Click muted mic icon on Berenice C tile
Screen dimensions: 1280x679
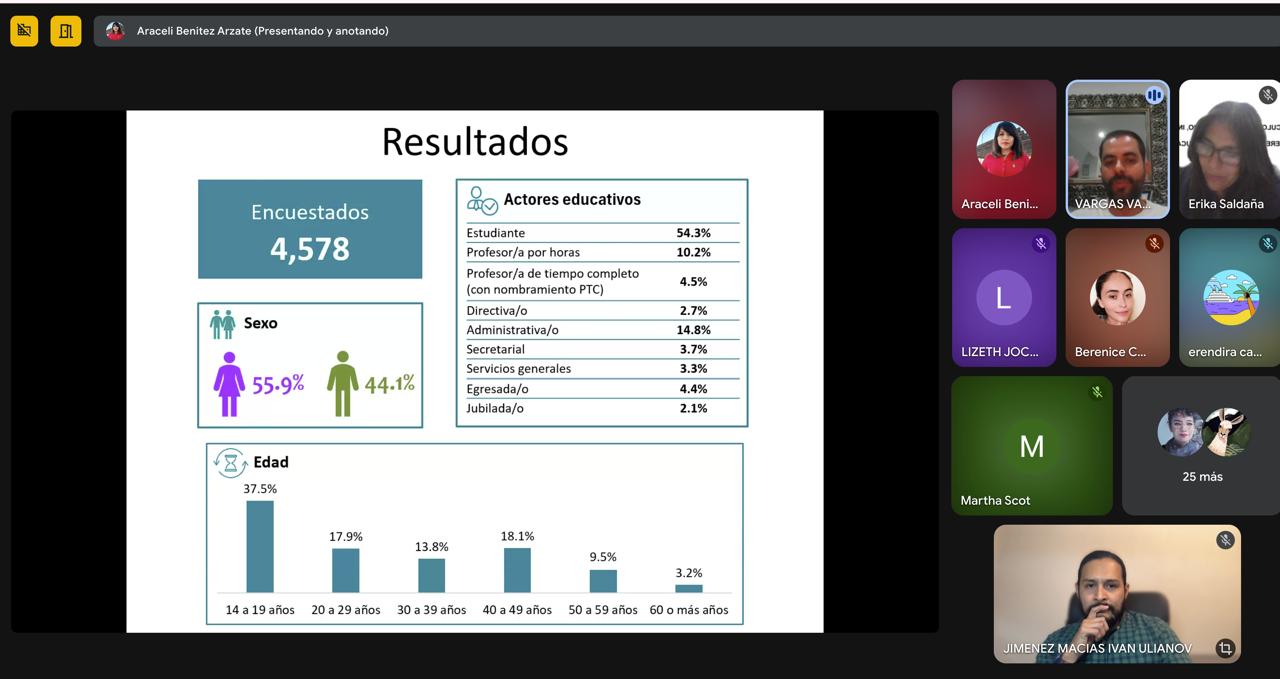coord(1154,243)
